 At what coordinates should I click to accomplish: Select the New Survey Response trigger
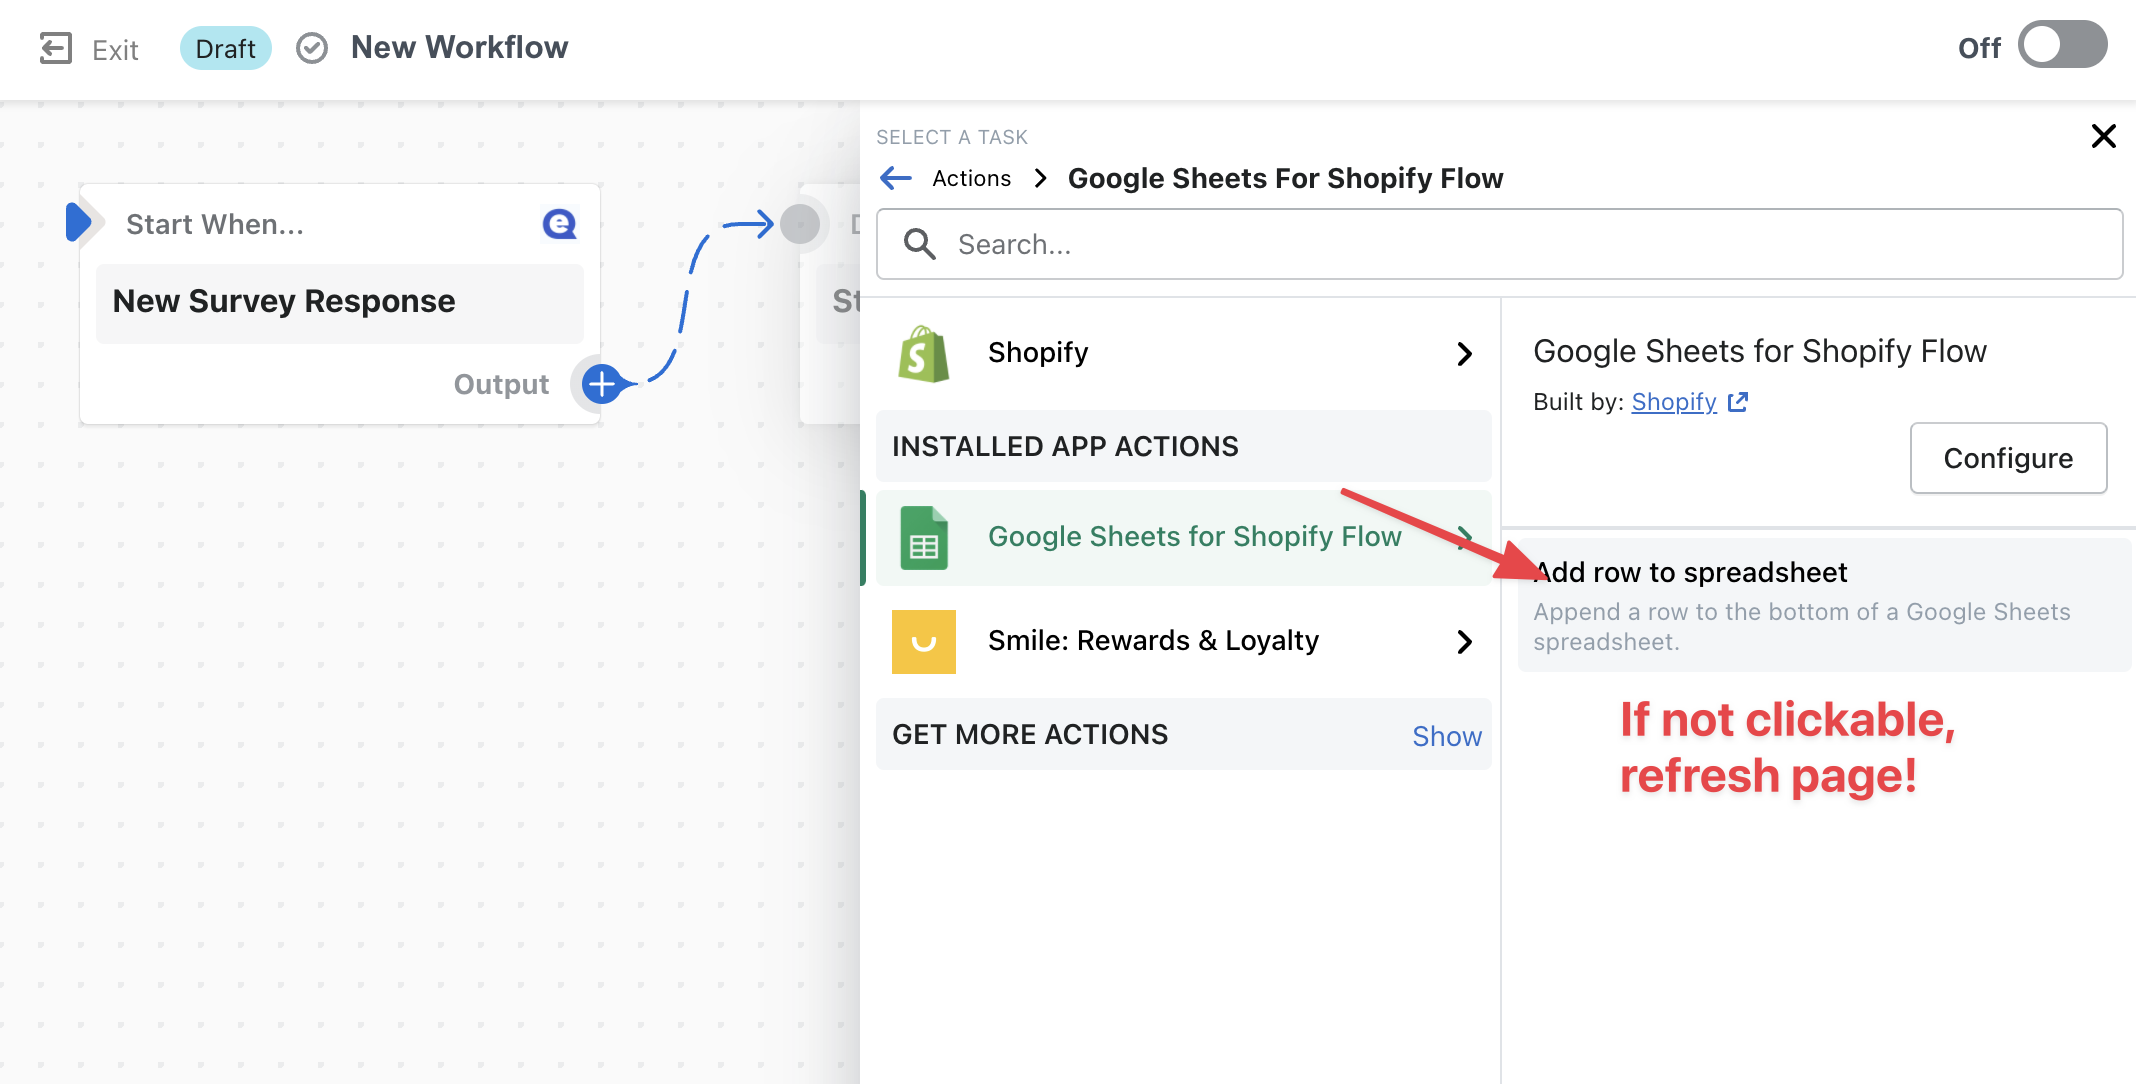[283, 299]
